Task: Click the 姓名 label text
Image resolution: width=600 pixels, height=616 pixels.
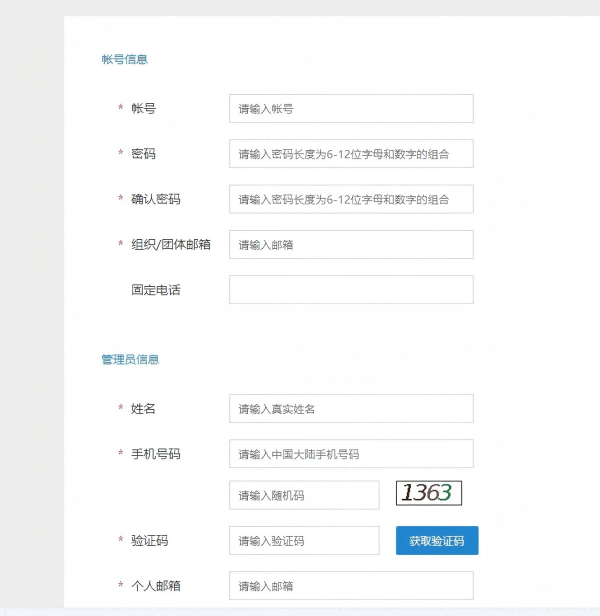Action: [143, 409]
